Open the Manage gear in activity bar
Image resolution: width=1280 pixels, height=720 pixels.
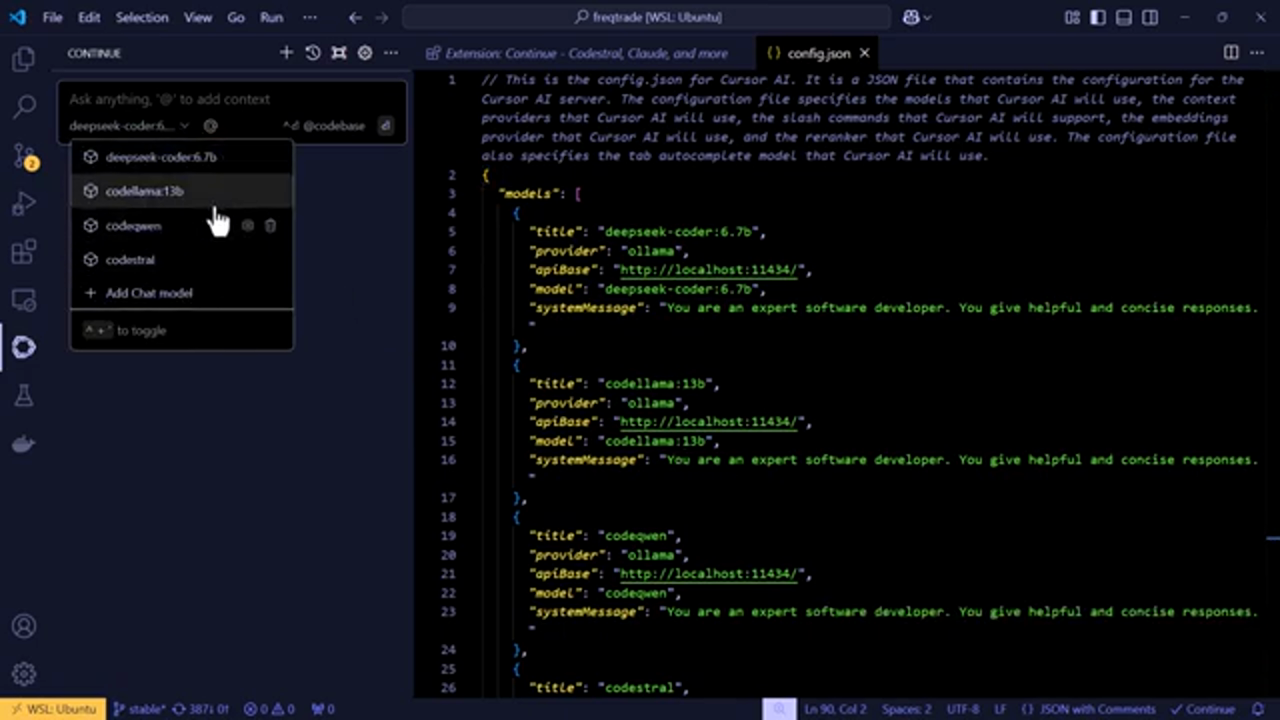point(24,674)
